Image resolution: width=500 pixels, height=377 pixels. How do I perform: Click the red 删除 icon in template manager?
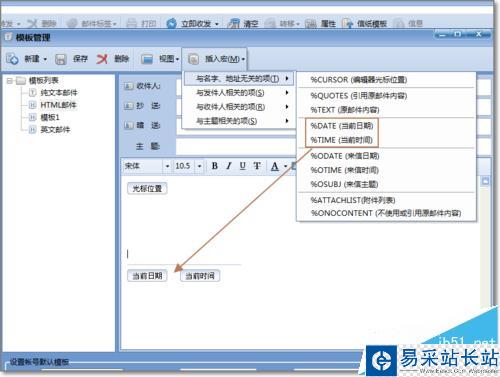point(102,59)
